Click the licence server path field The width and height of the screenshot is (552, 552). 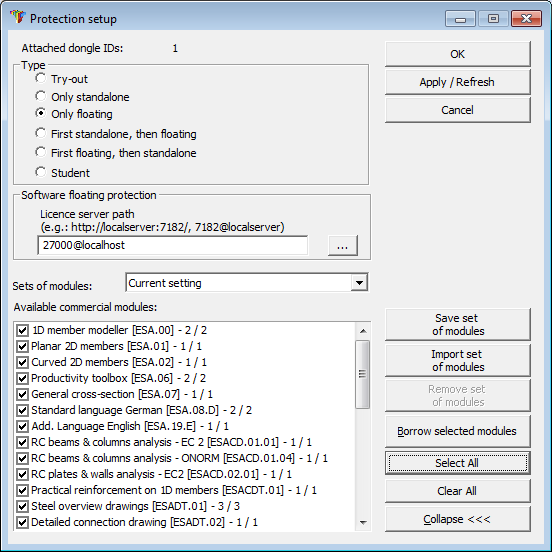pos(172,245)
